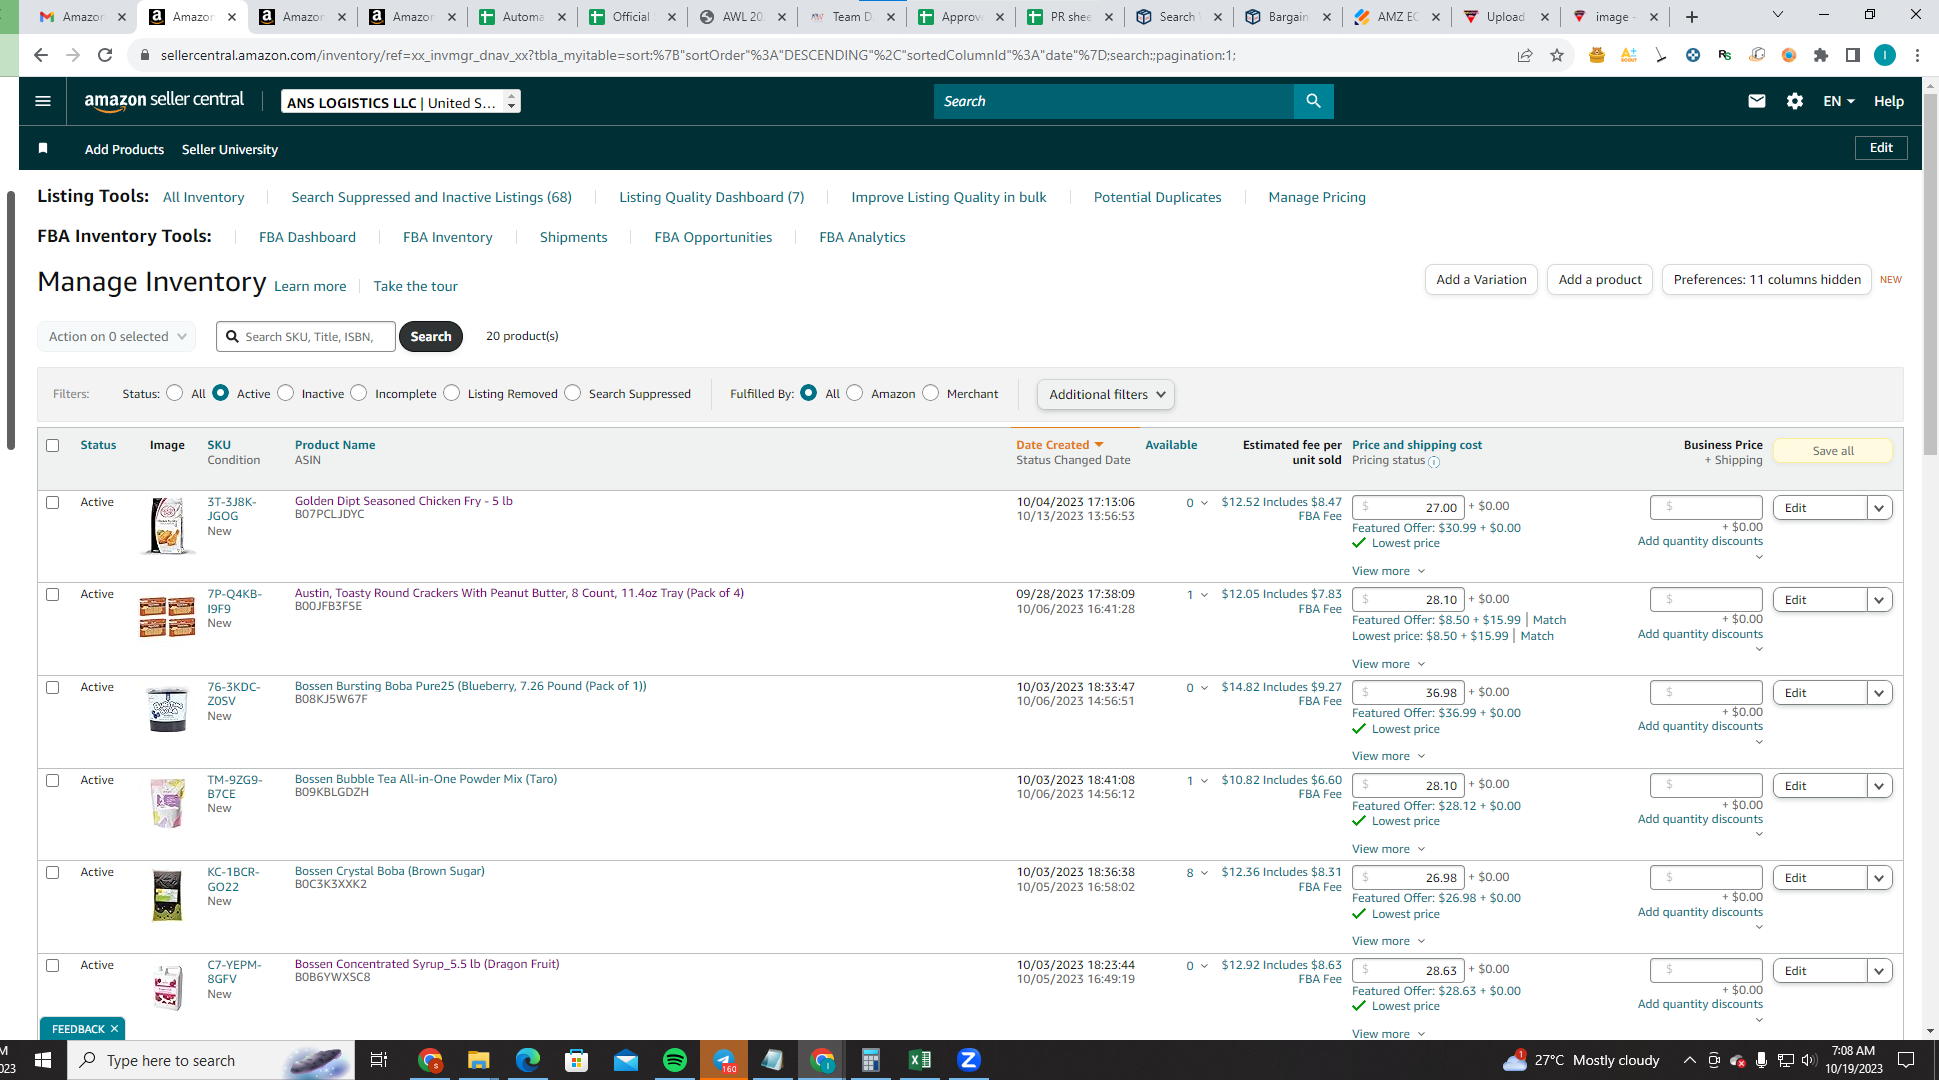Image resolution: width=1939 pixels, height=1080 pixels.
Task: Open the Seller Central hamburger menu
Action: pos(43,101)
